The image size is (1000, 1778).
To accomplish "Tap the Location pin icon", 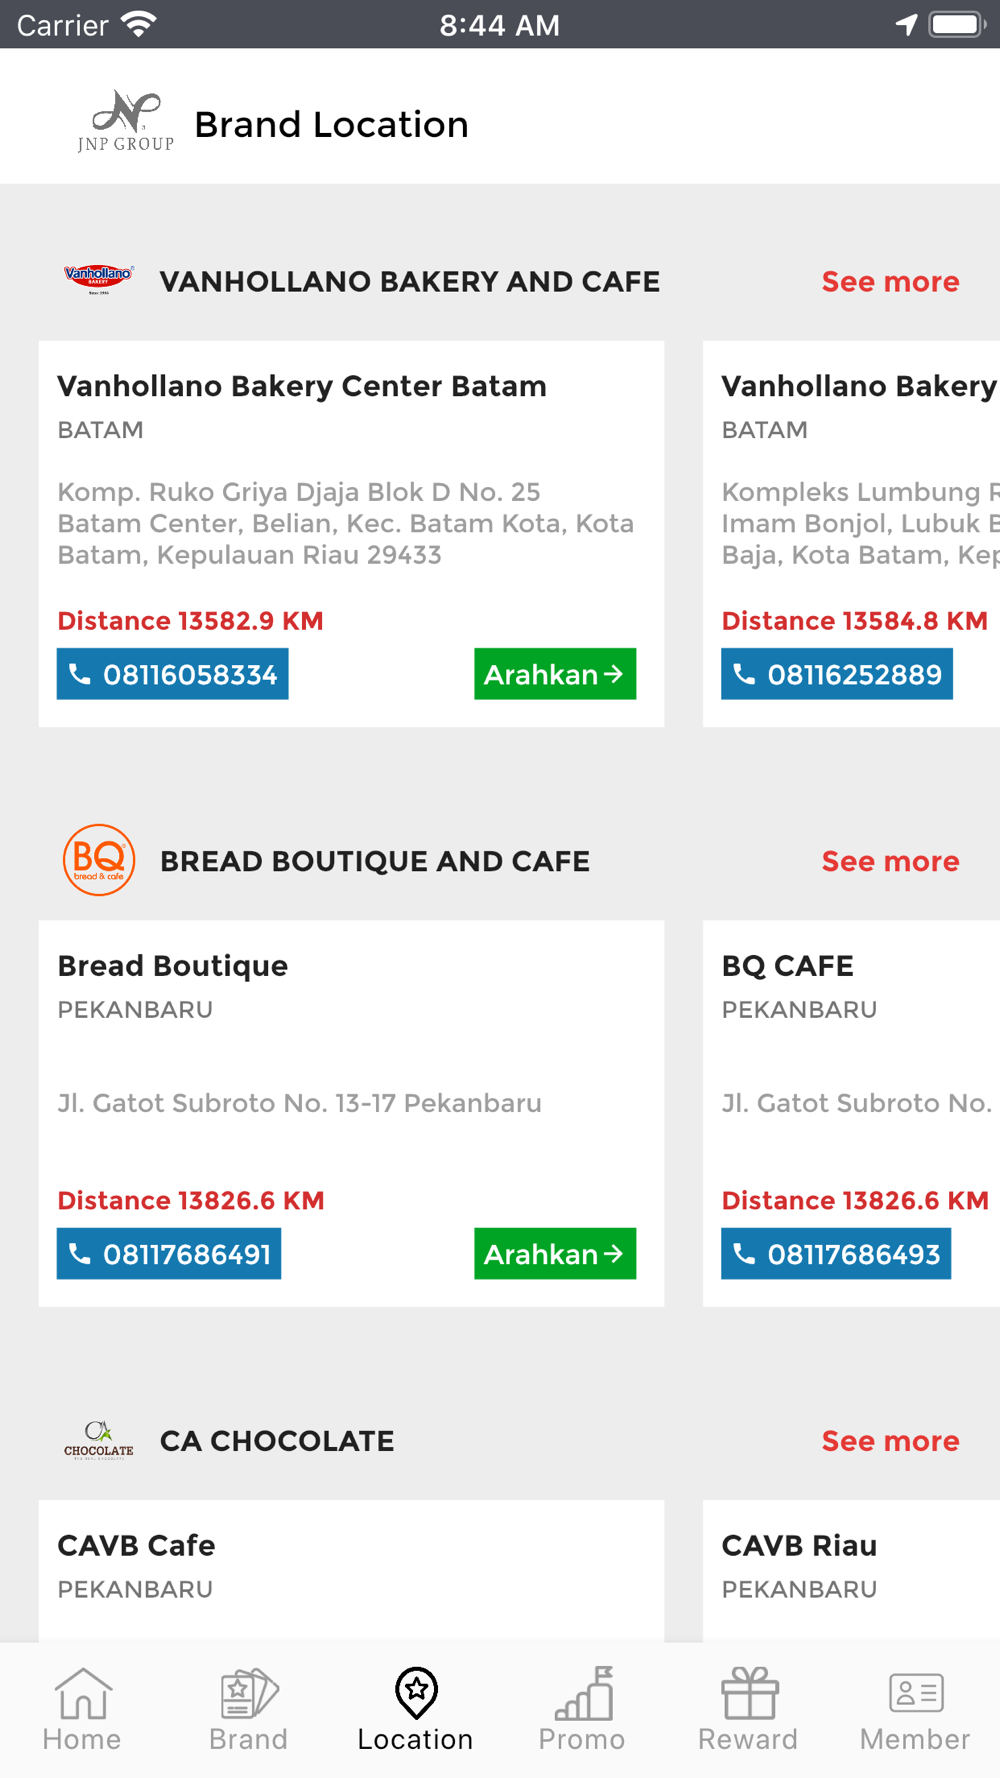I will tap(416, 1692).
